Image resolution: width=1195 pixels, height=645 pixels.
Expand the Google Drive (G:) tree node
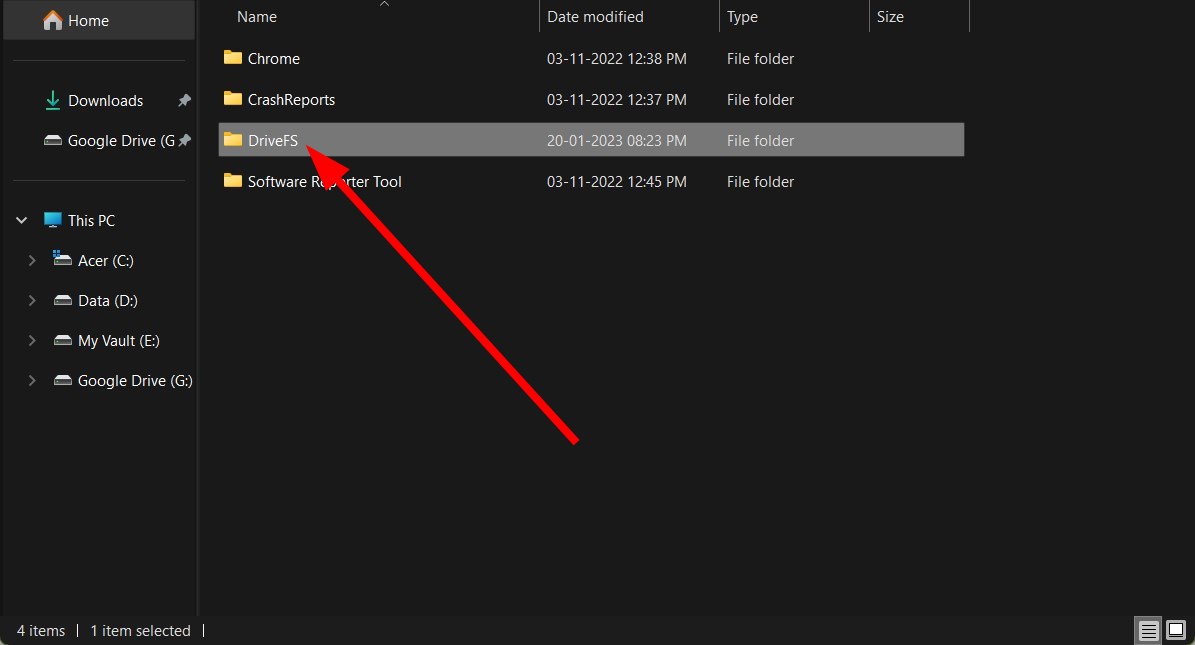click(x=32, y=380)
